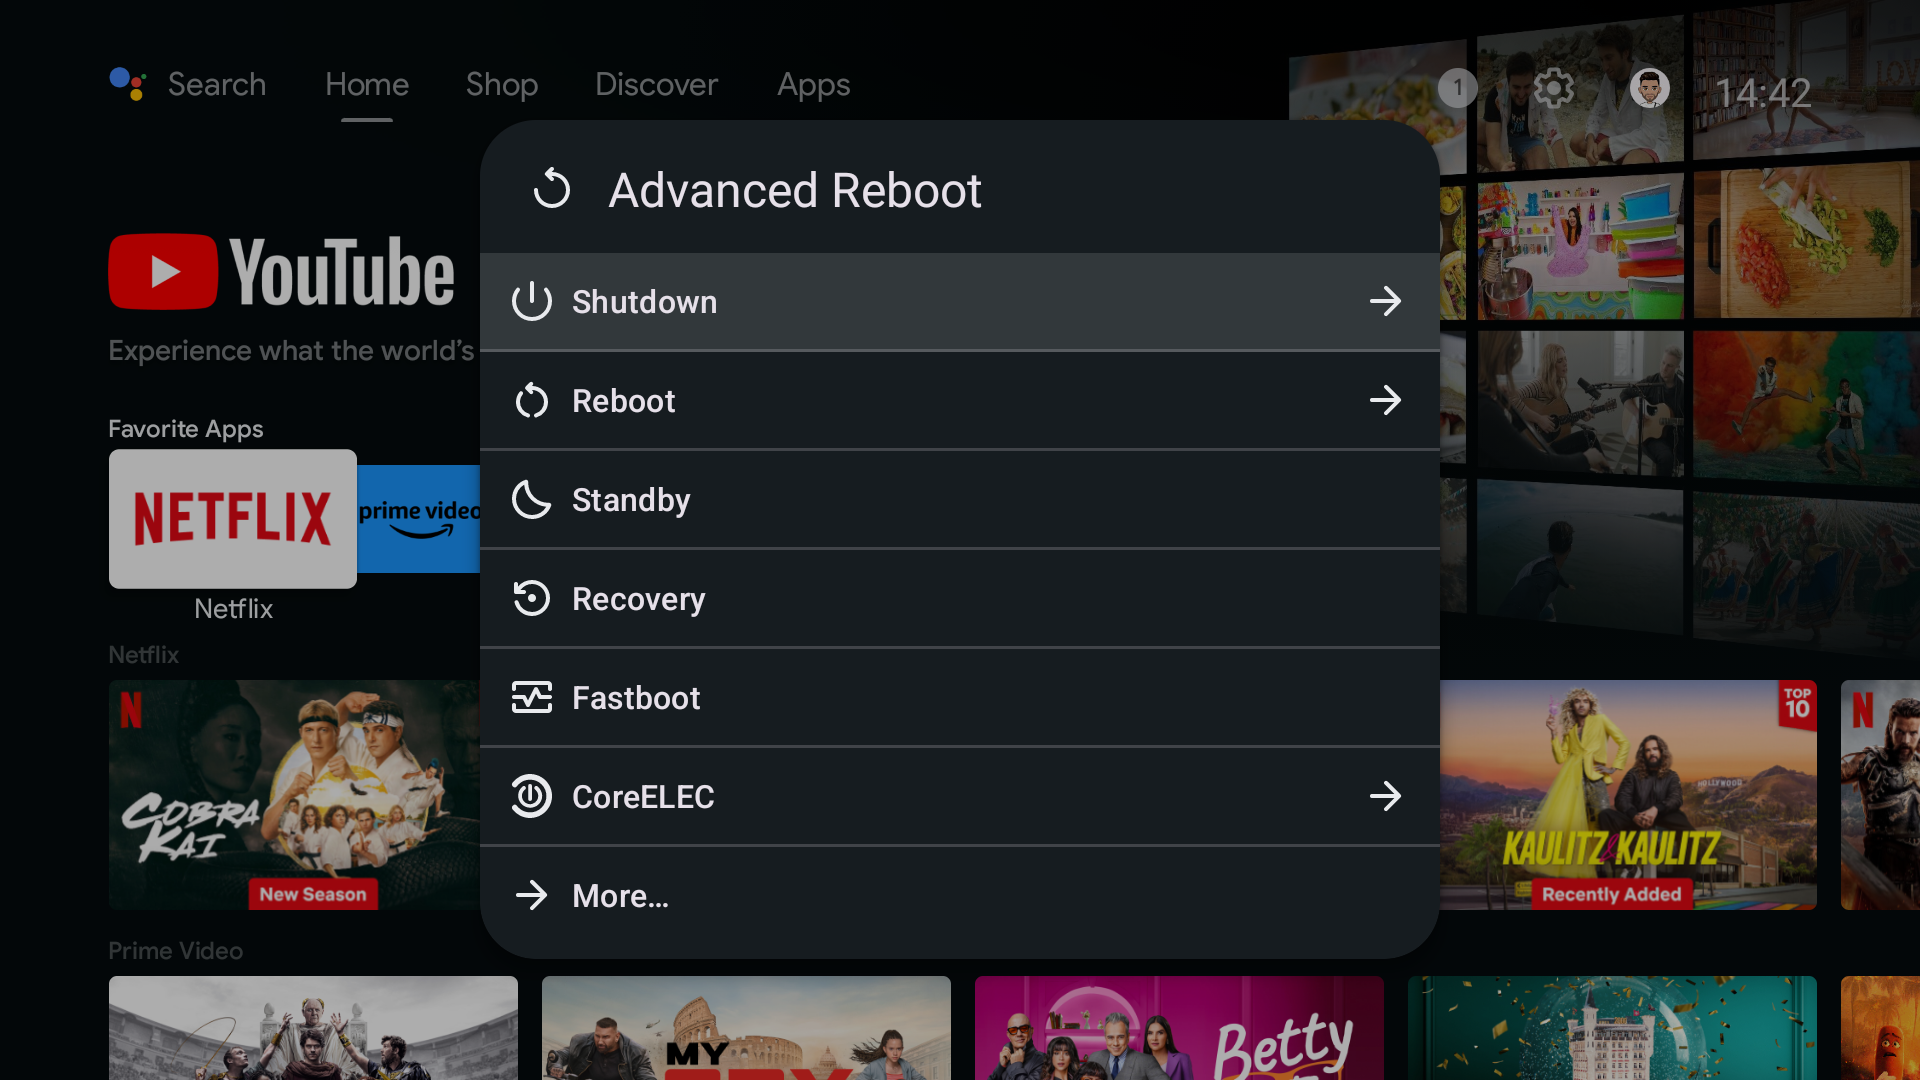Click the Netflix row heading above Cobra Kai
The height and width of the screenshot is (1080, 1920).
point(144,654)
